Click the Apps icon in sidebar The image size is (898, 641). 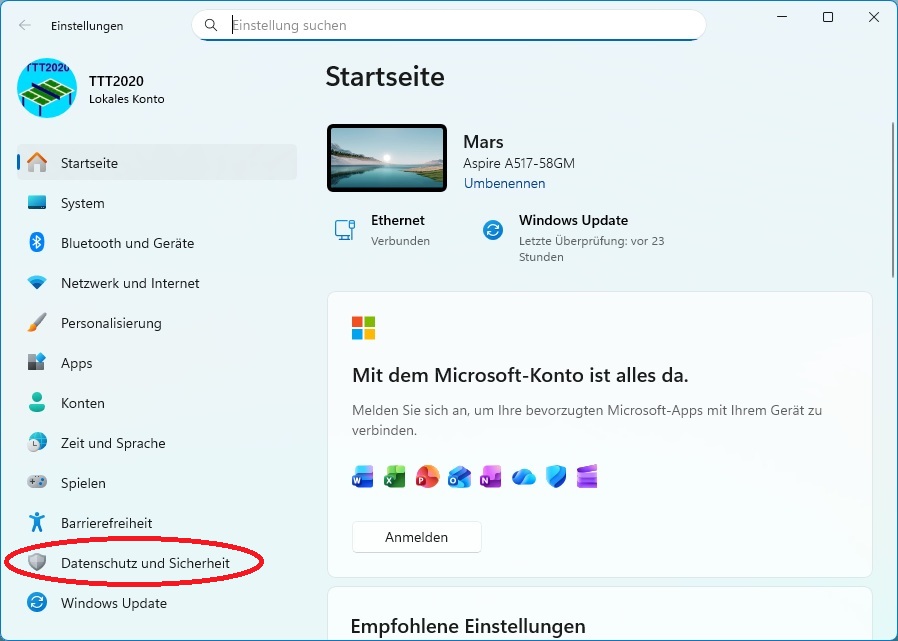[37, 362]
